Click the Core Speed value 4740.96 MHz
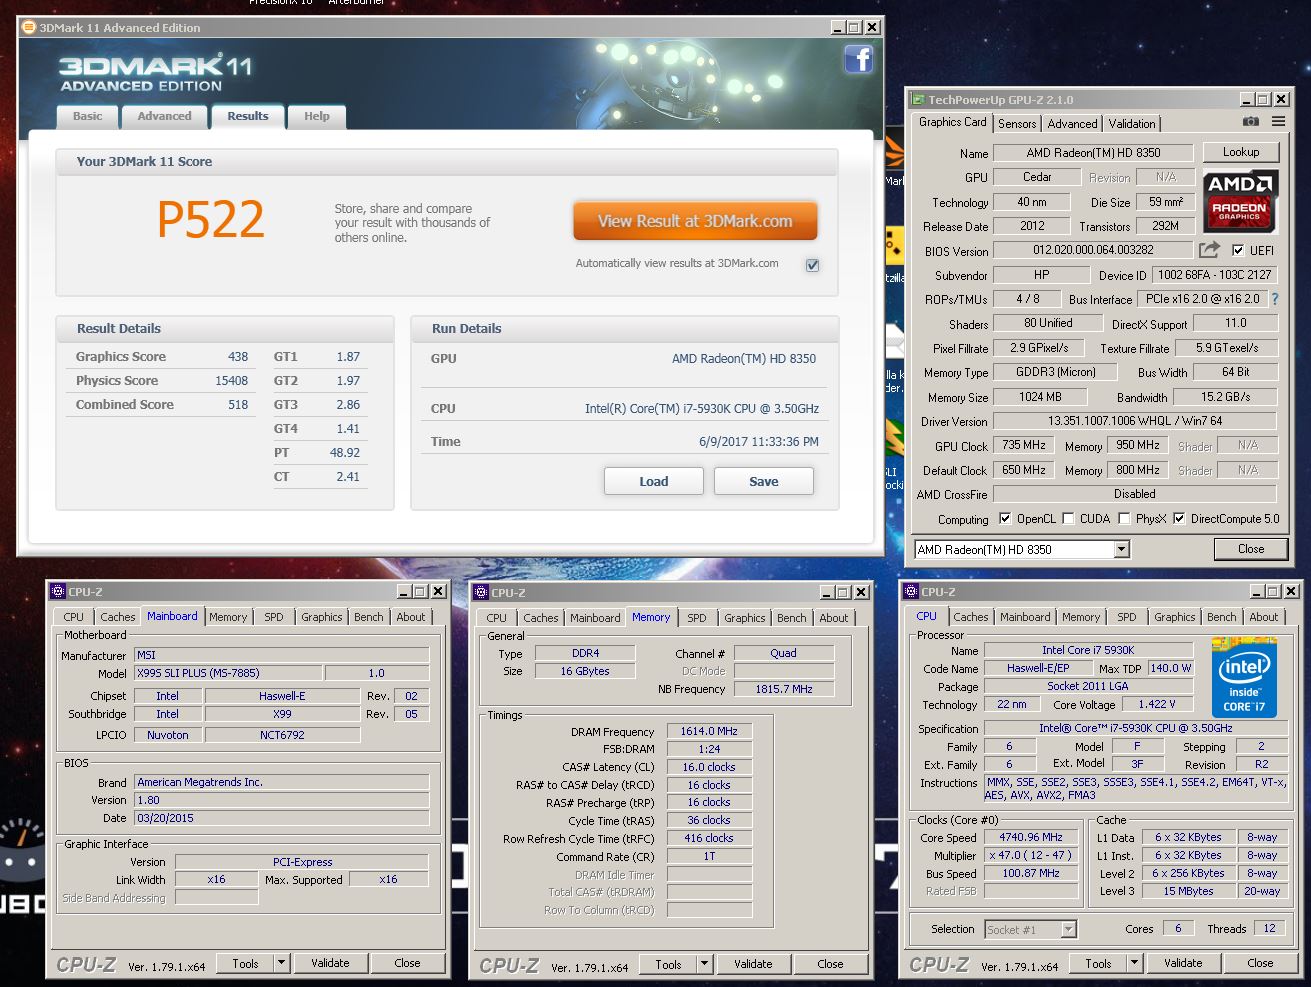Image resolution: width=1311 pixels, height=987 pixels. tap(1031, 837)
